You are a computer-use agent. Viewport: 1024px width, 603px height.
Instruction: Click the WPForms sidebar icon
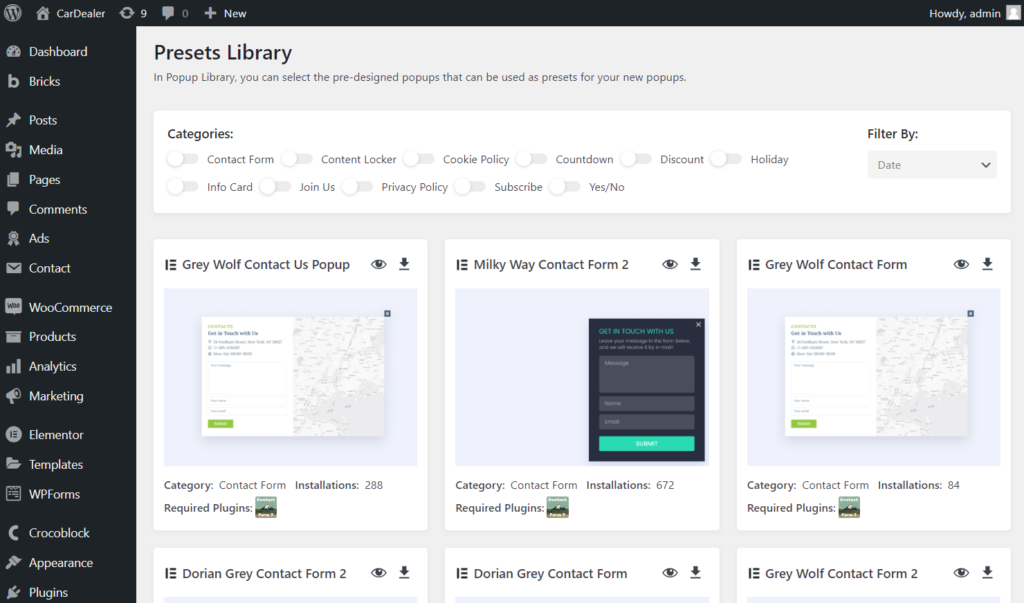coord(13,494)
